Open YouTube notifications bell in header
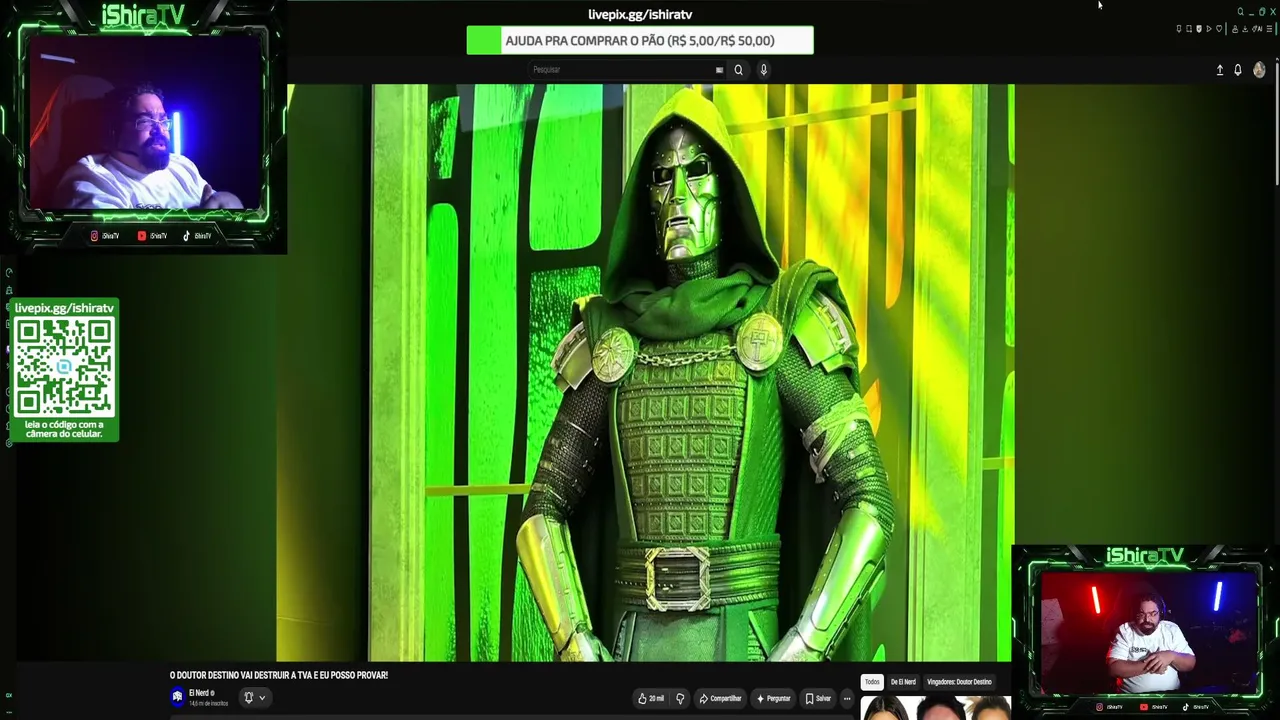This screenshot has height=720, width=1280. (1238, 70)
